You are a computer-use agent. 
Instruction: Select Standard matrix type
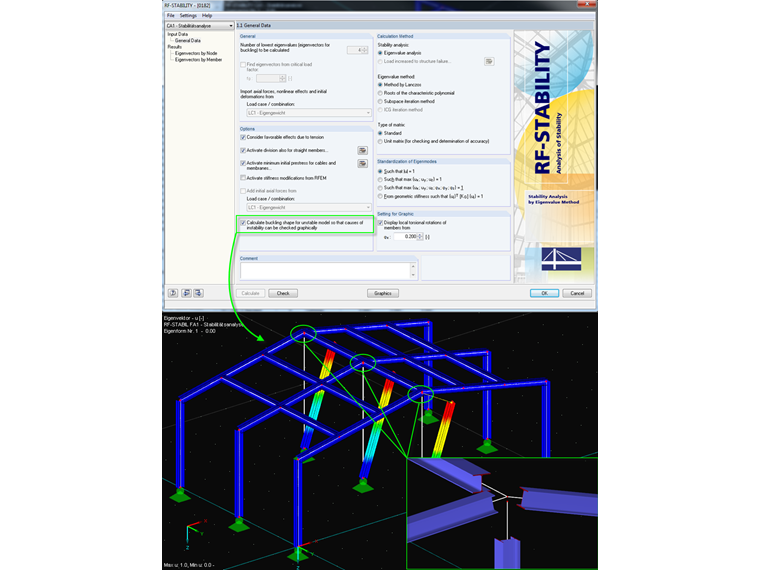[380, 133]
